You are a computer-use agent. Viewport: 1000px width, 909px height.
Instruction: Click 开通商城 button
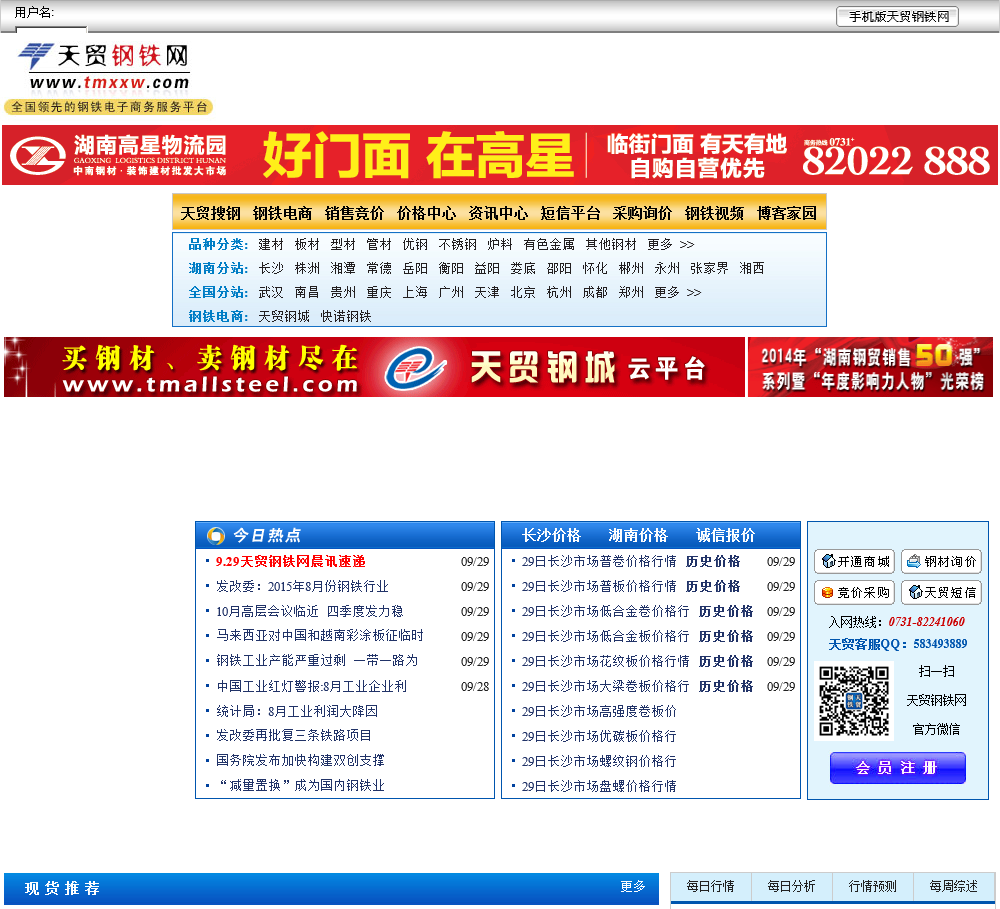855,561
